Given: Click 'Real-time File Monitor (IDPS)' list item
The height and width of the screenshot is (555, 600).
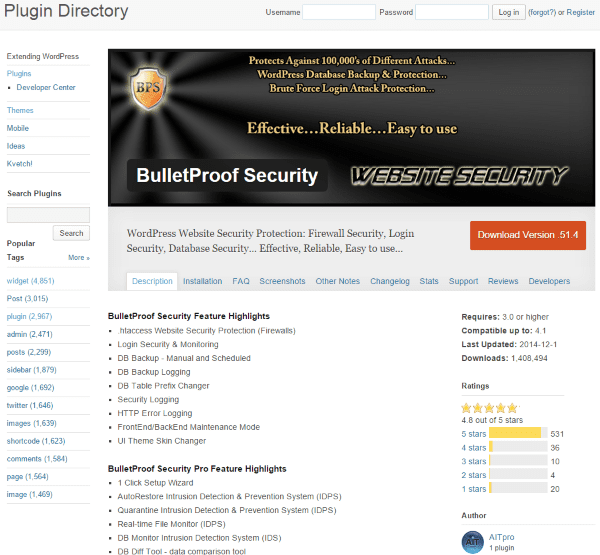Looking at the screenshot, I should click(x=171, y=524).
